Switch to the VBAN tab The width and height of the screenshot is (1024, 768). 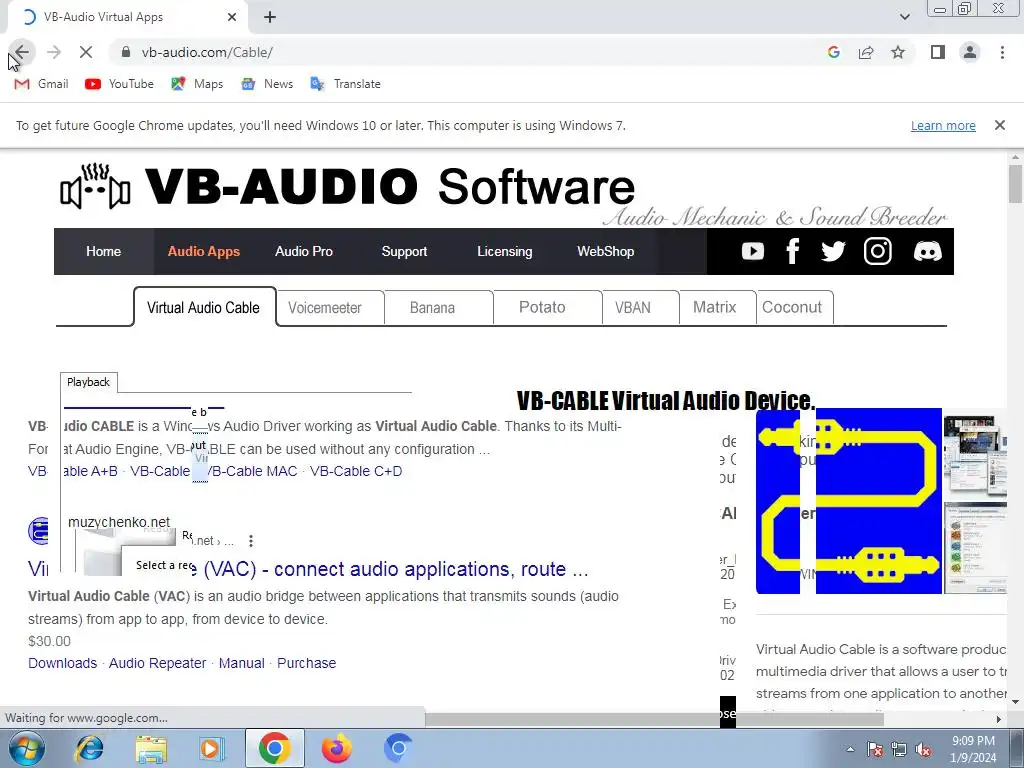[640, 308]
